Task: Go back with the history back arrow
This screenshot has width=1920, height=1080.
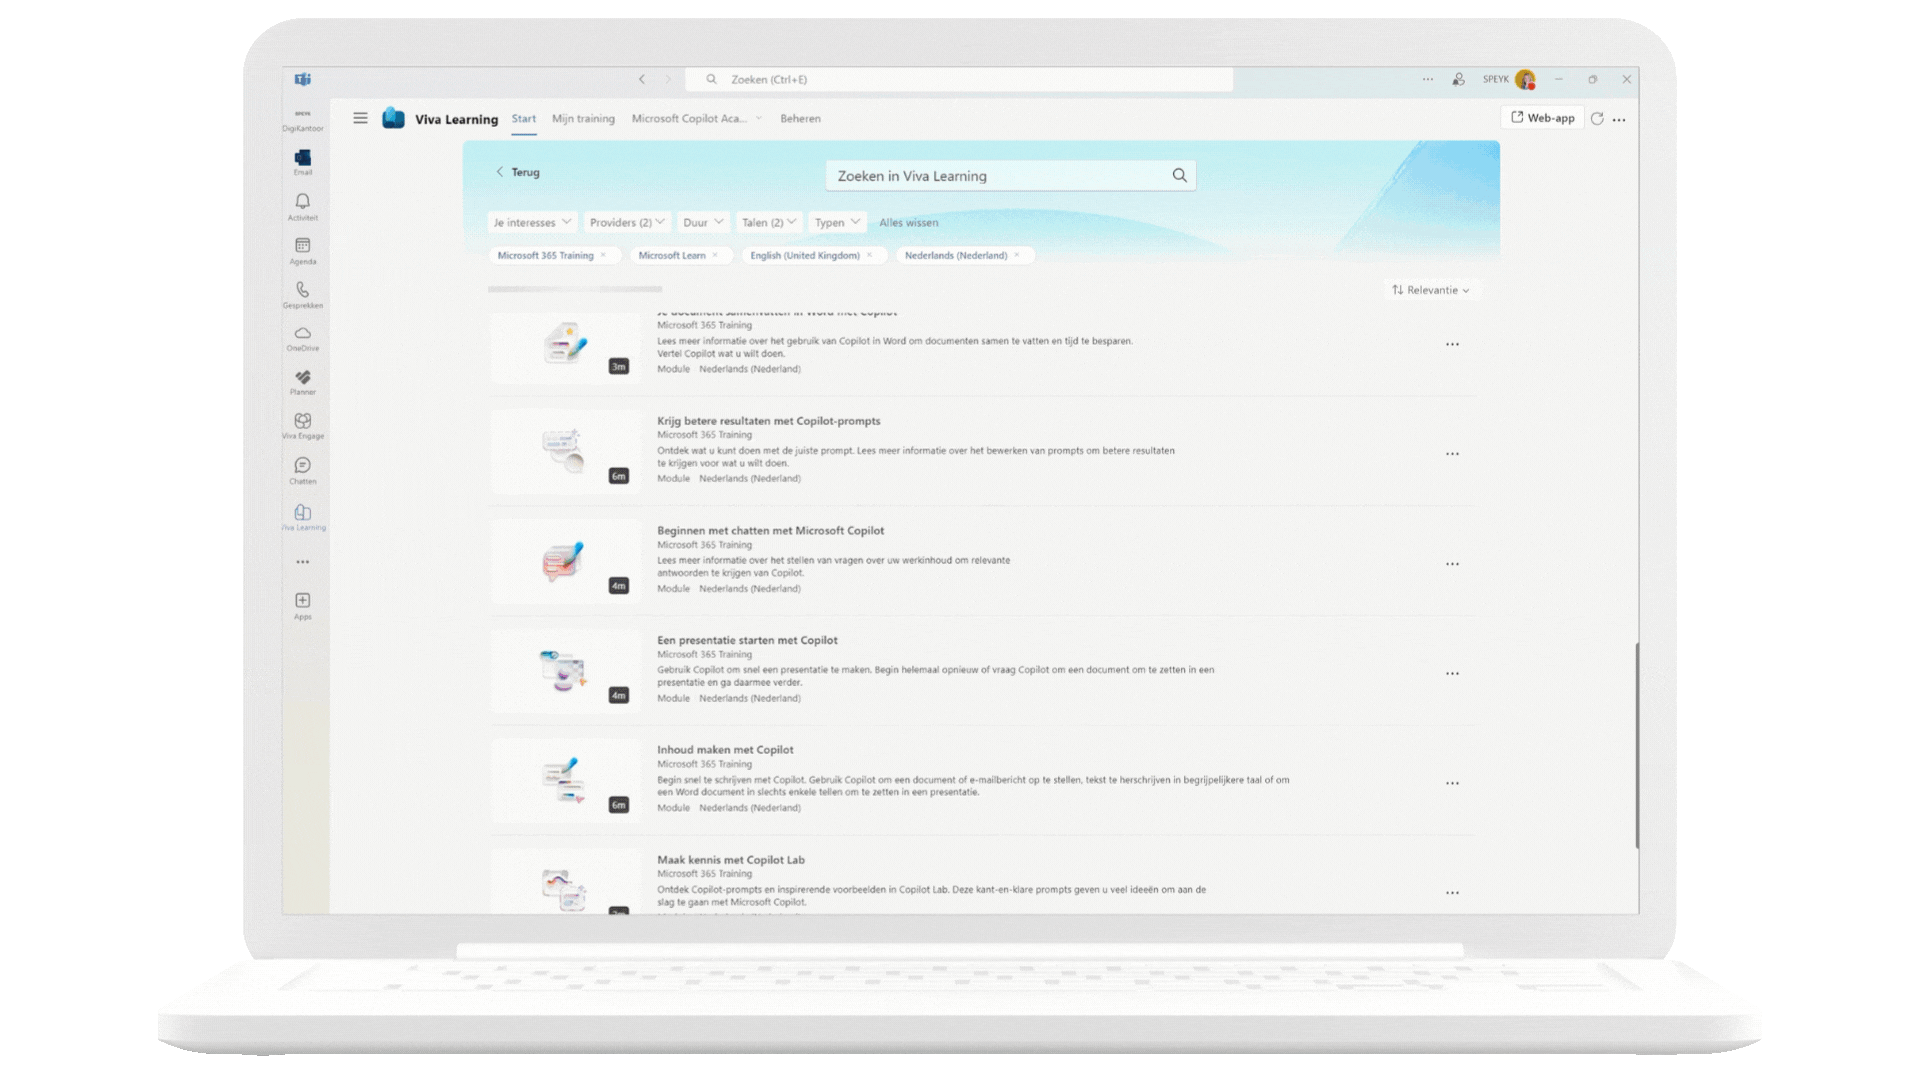Action: pos(642,79)
